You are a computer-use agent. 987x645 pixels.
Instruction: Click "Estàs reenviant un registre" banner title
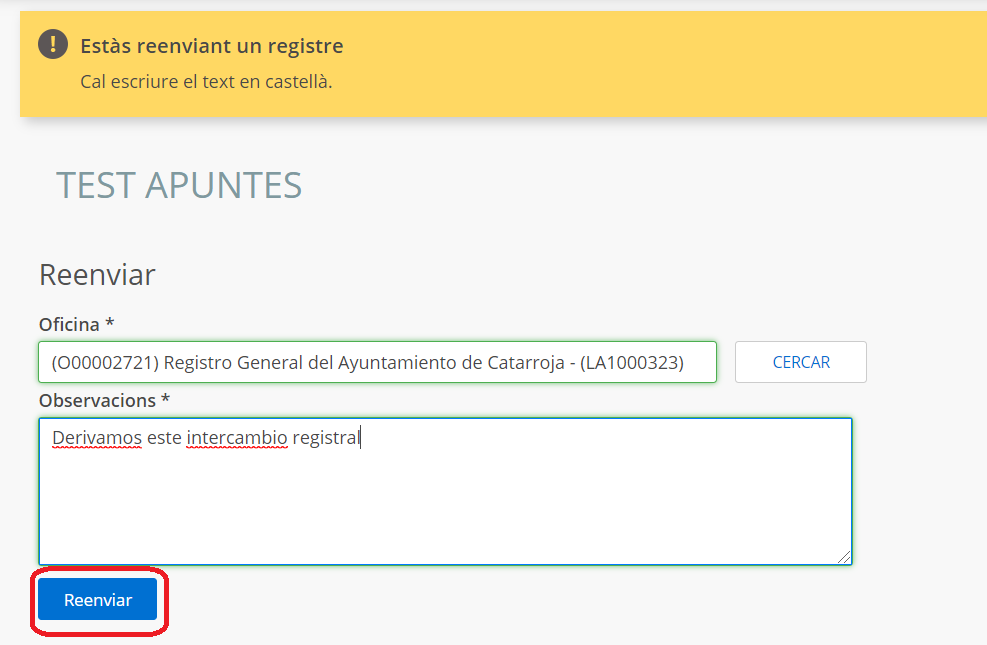[211, 46]
